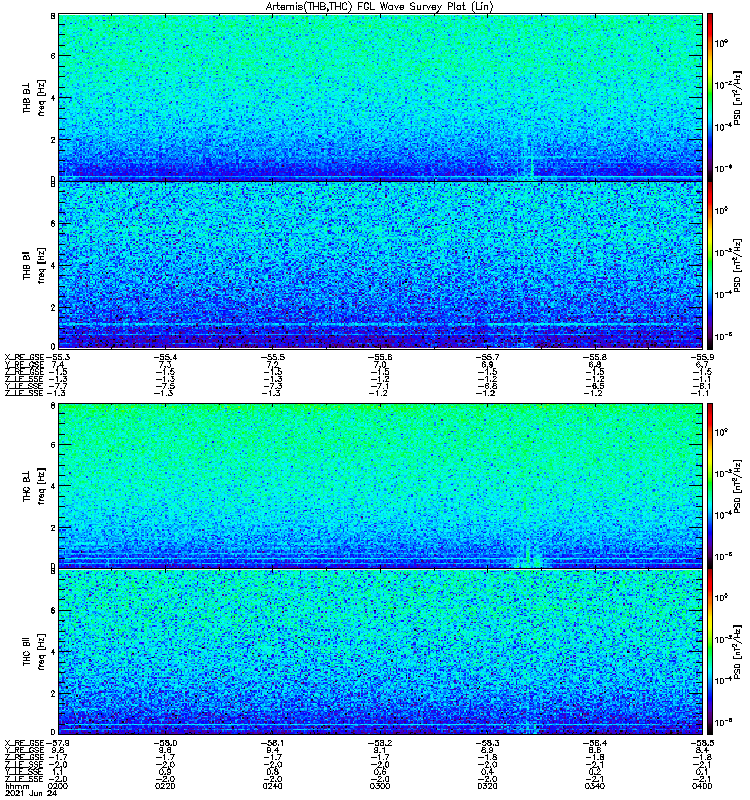
Task: Click the X_RE_GSE value '-58.2' under THC panels
Action: point(381,743)
